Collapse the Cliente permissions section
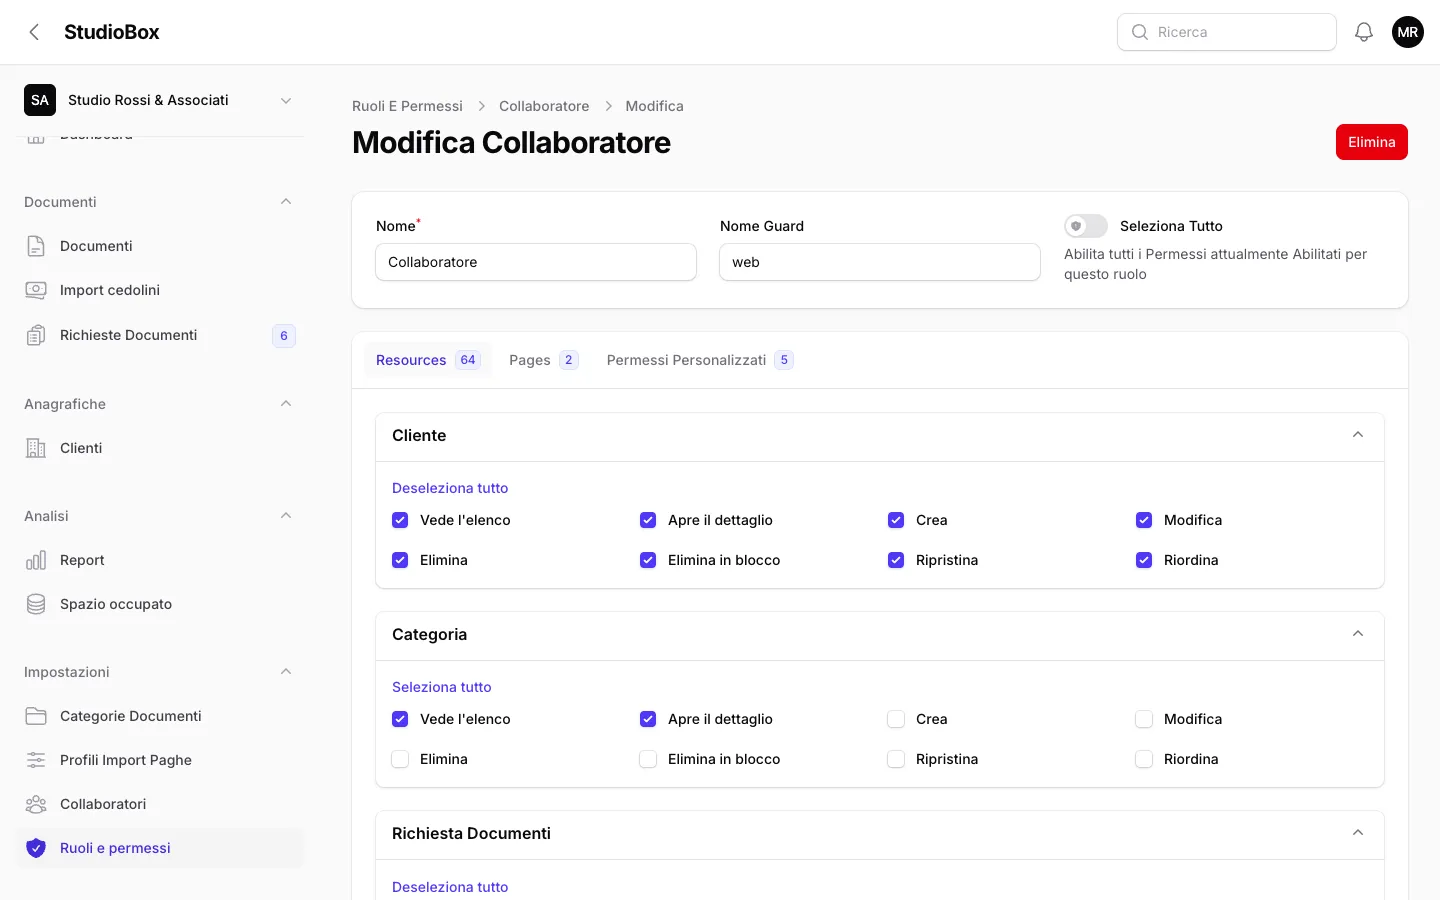Image resolution: width=1440 pixels, height=900 pixels. coord(1358,435)
